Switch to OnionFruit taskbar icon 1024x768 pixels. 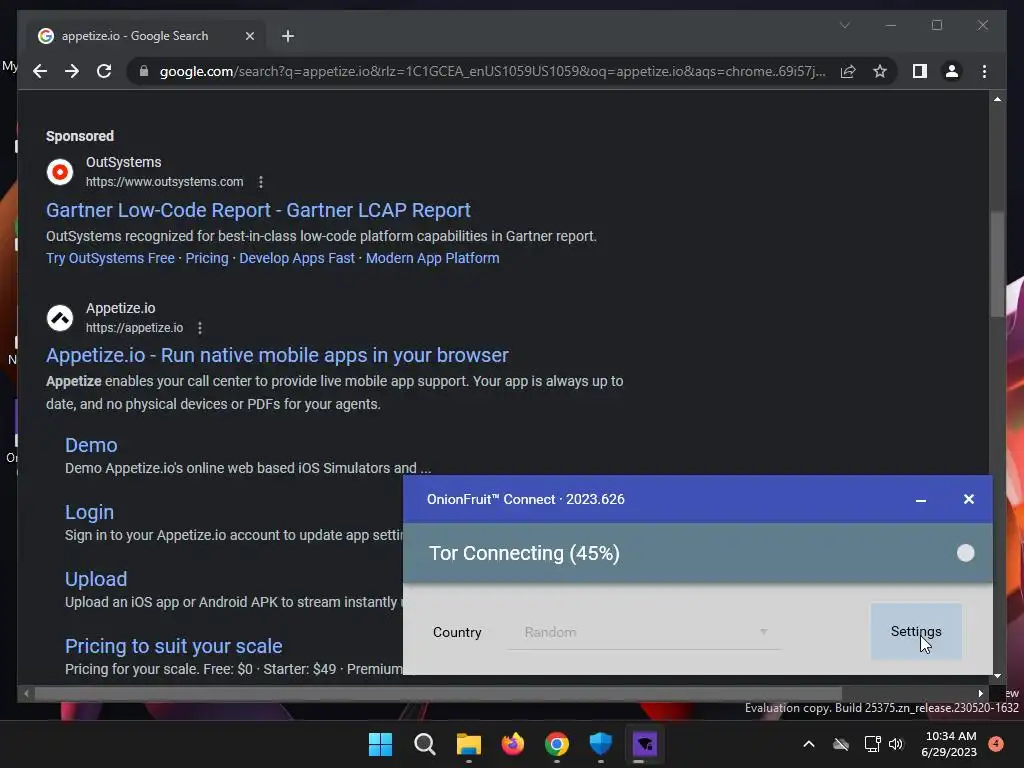coord(645,744)
